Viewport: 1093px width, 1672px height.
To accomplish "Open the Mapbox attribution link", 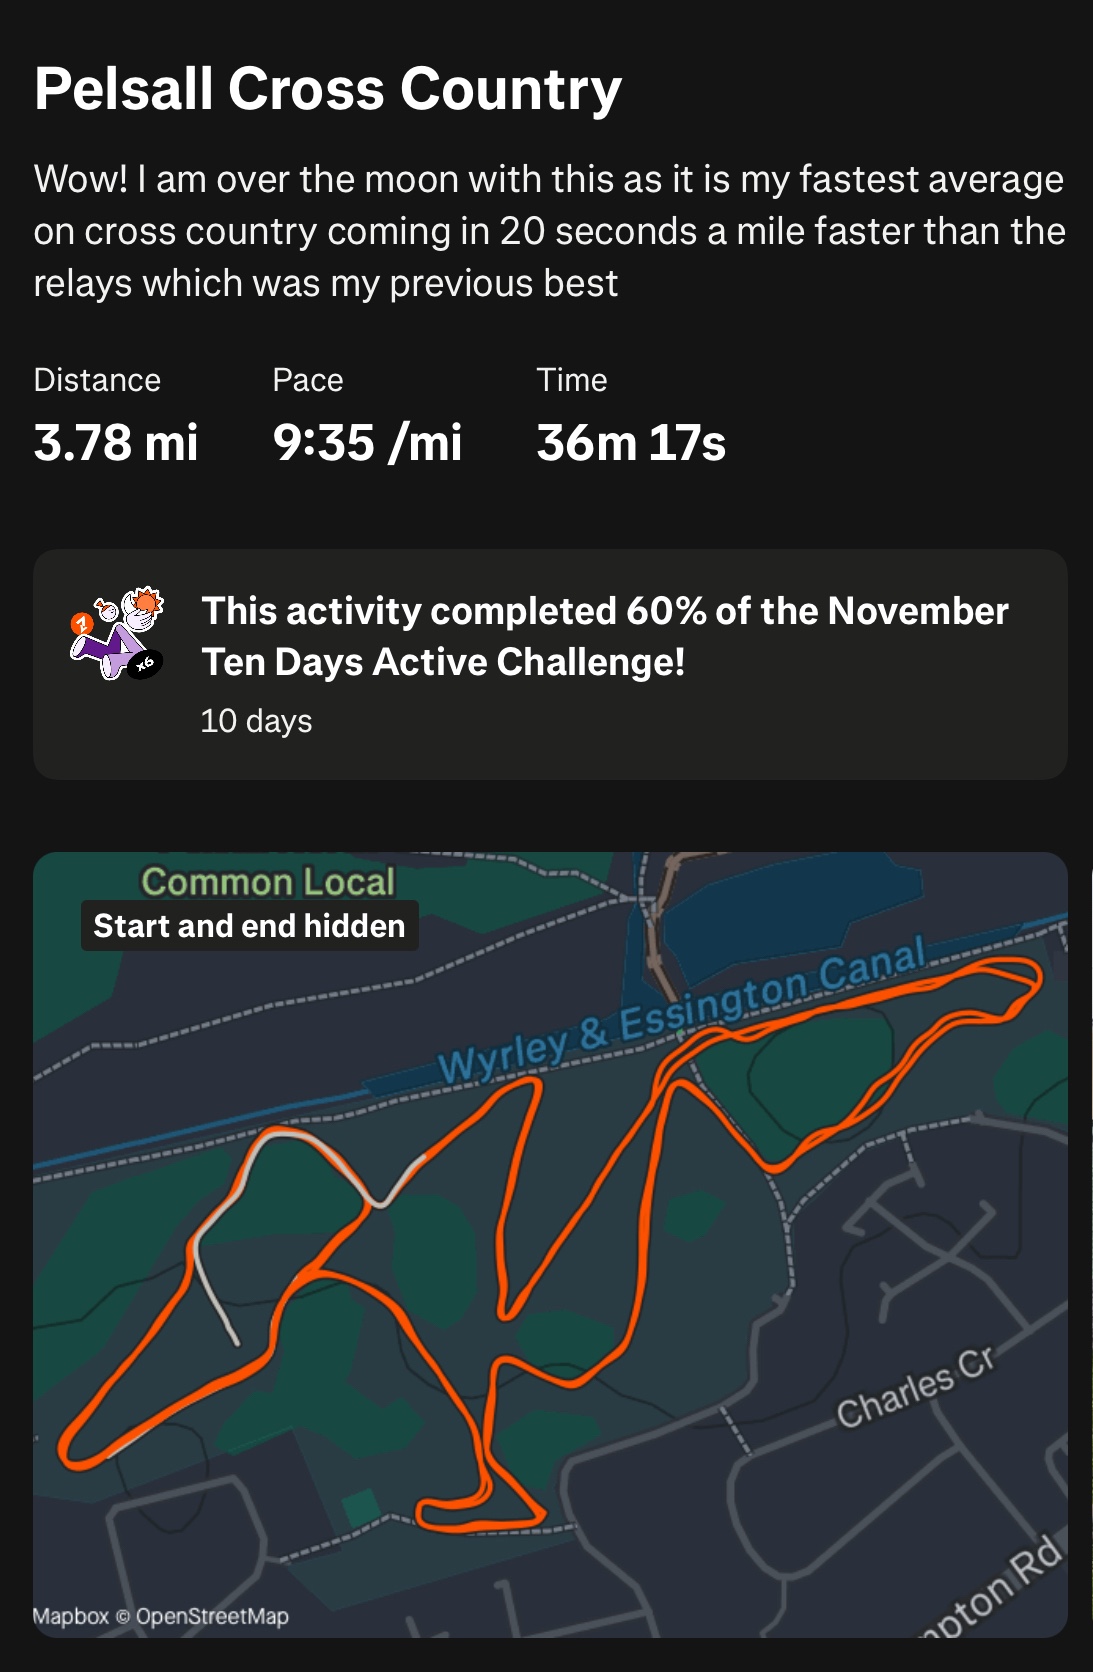I will (x=70, y=1617).
